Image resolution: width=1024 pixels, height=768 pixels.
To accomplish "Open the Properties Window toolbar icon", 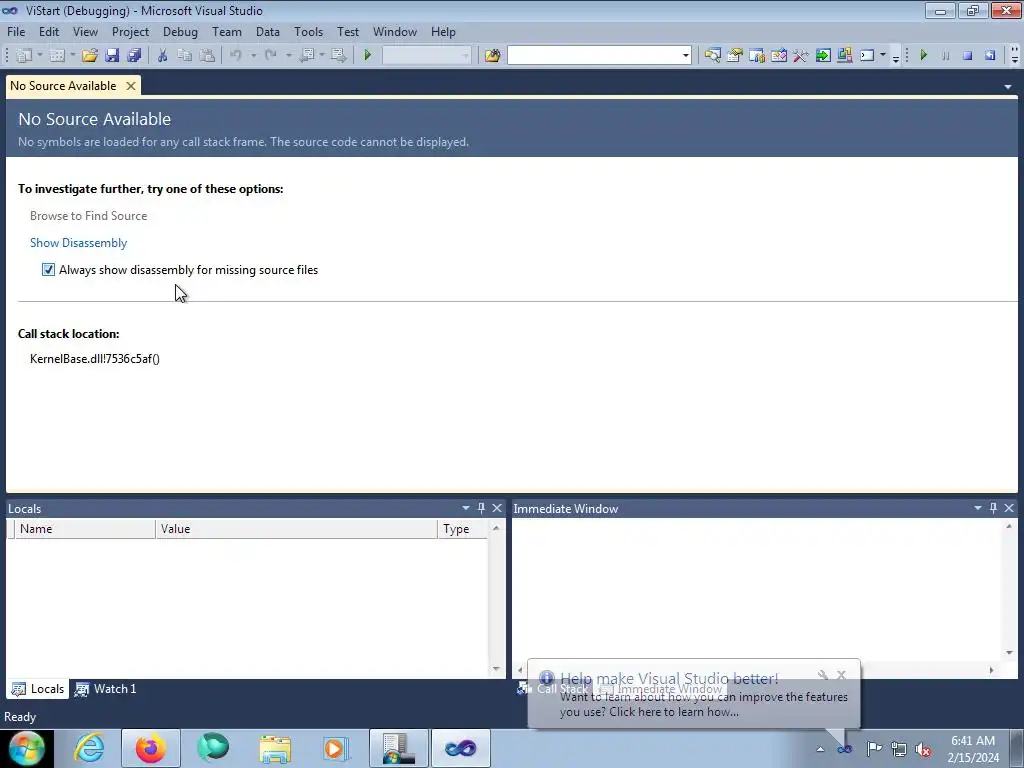I will (x=735, y=56).
